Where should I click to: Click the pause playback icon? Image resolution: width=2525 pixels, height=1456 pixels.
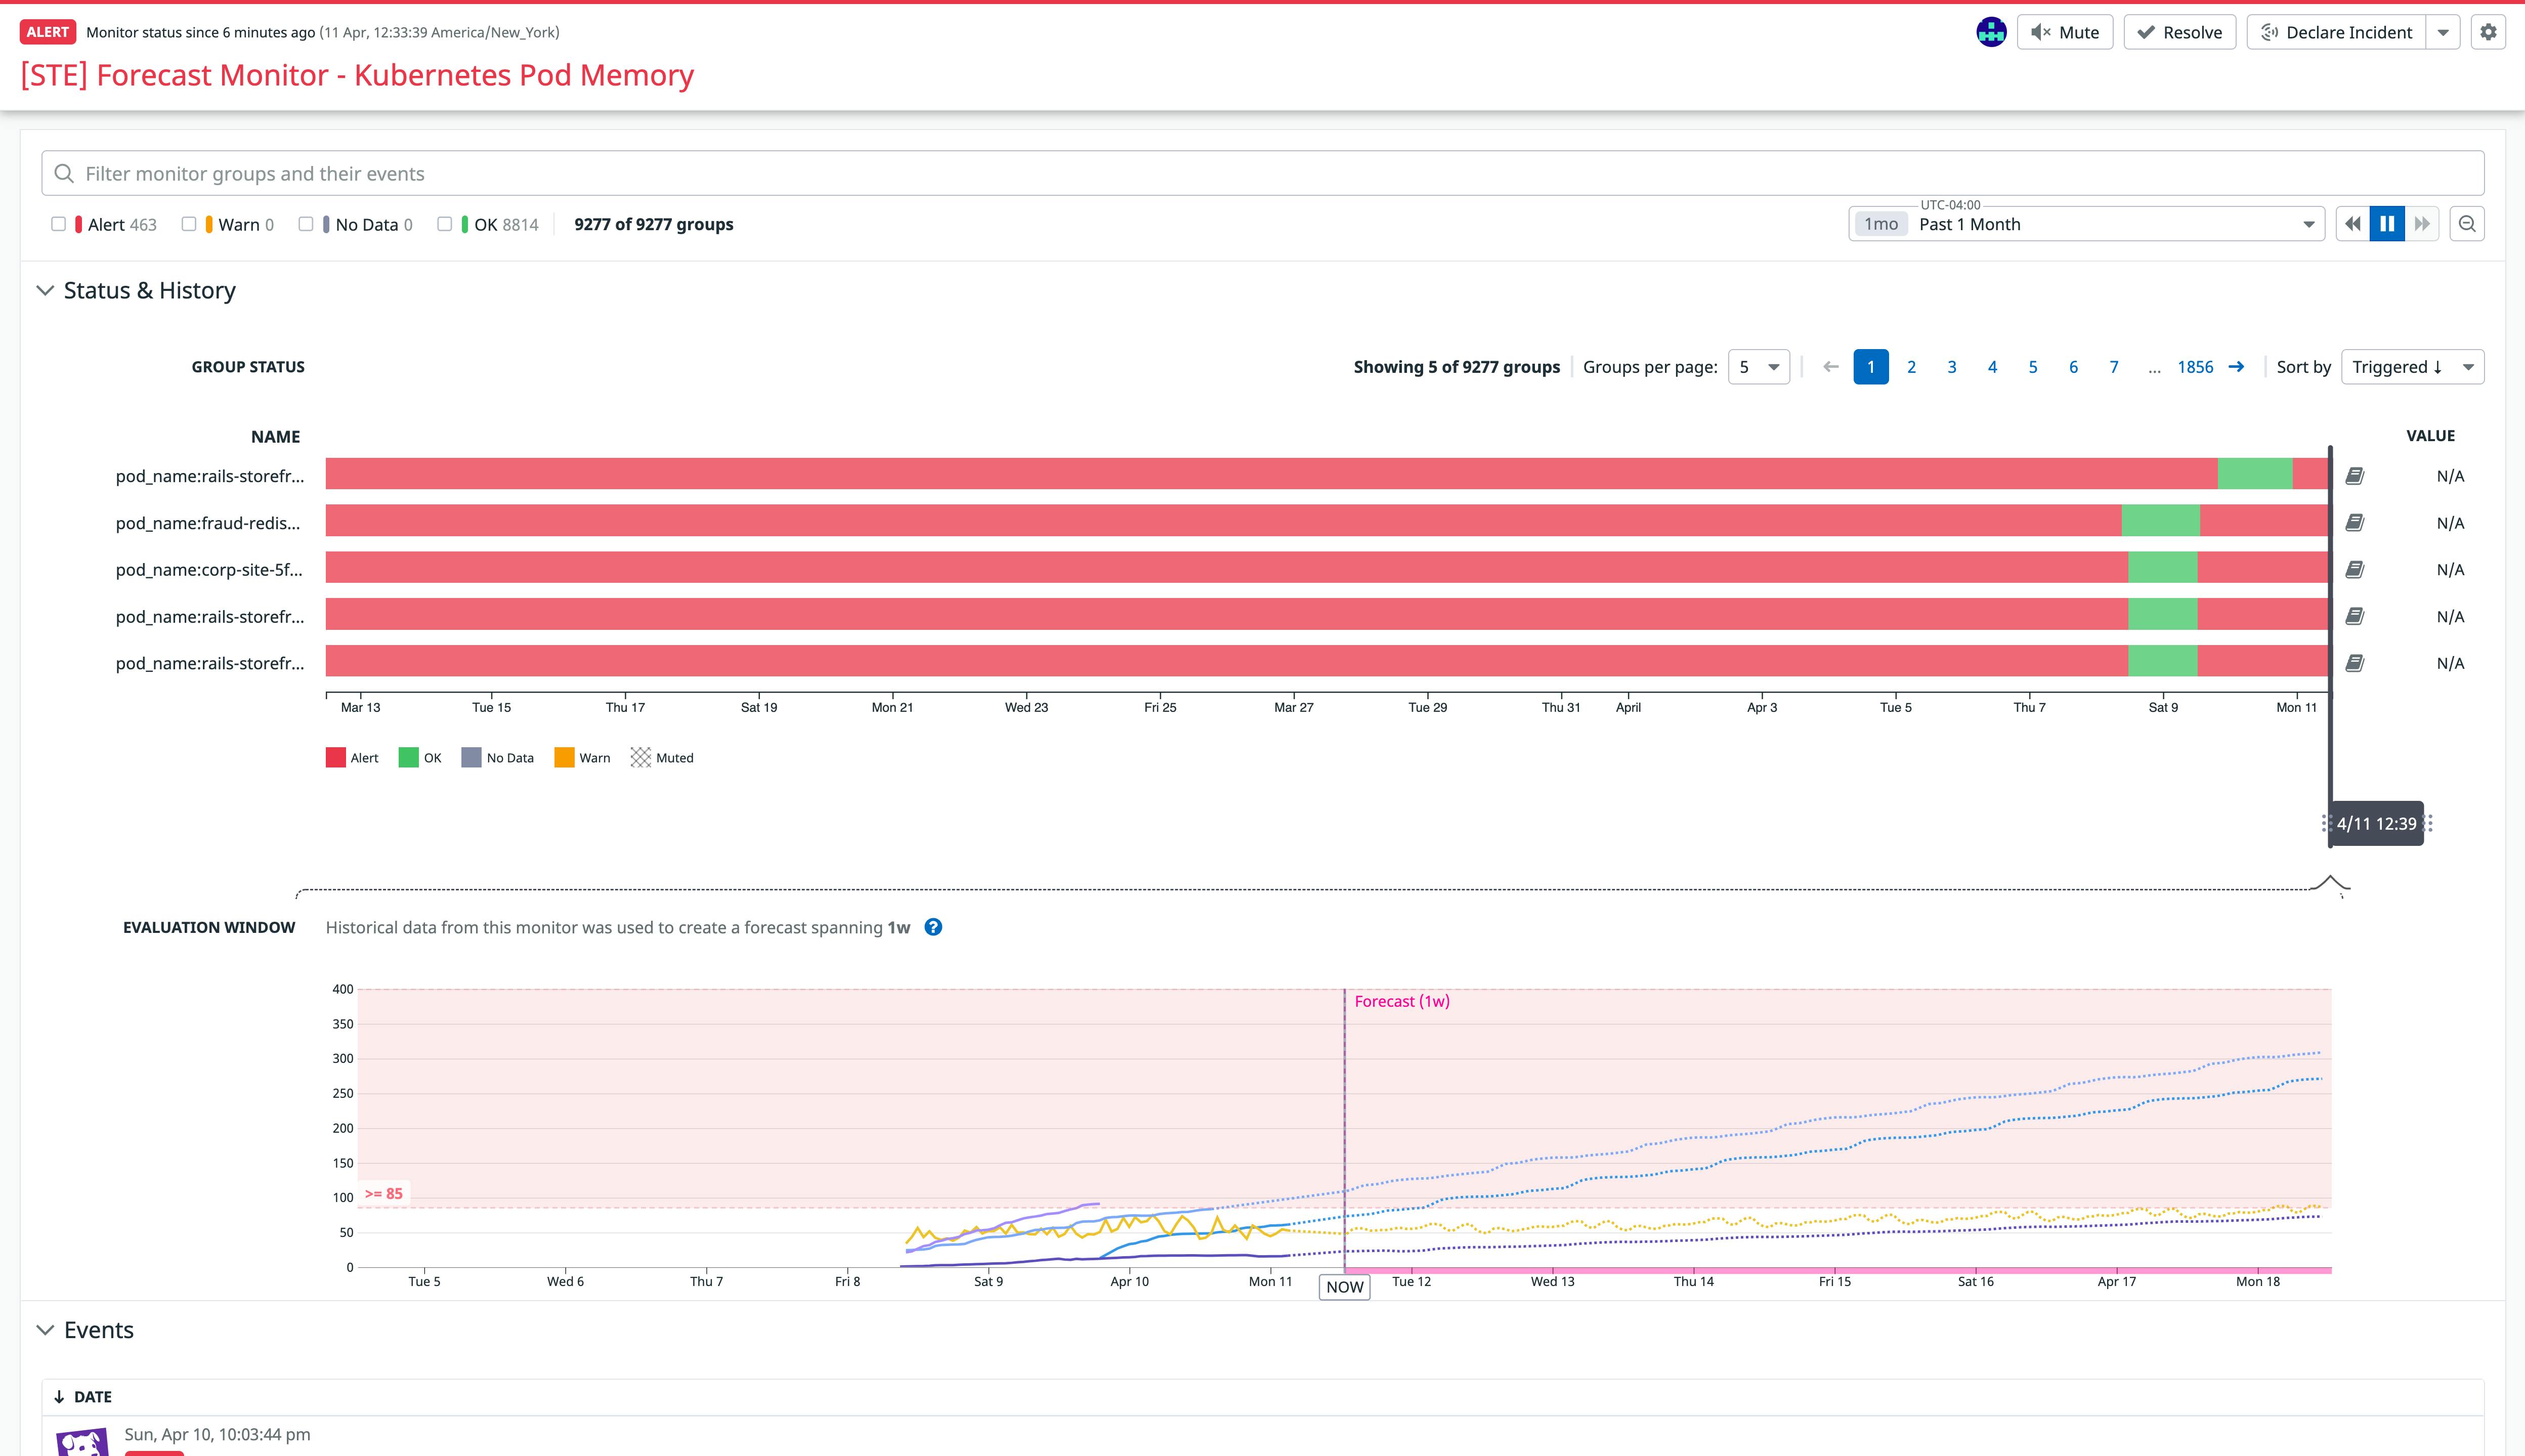2387,224
